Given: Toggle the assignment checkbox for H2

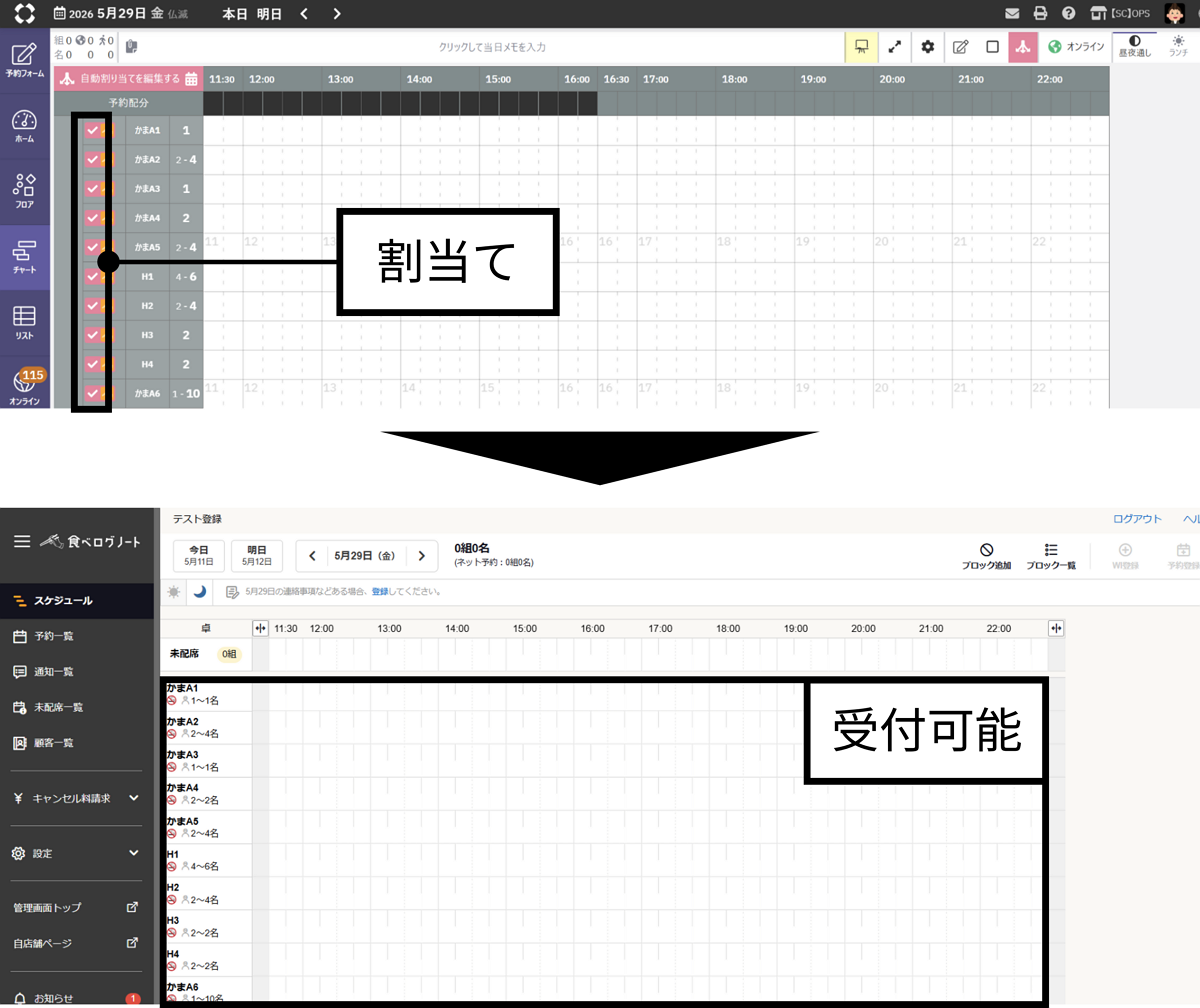Looking at the screenshot, I should (x=93, y=305).
